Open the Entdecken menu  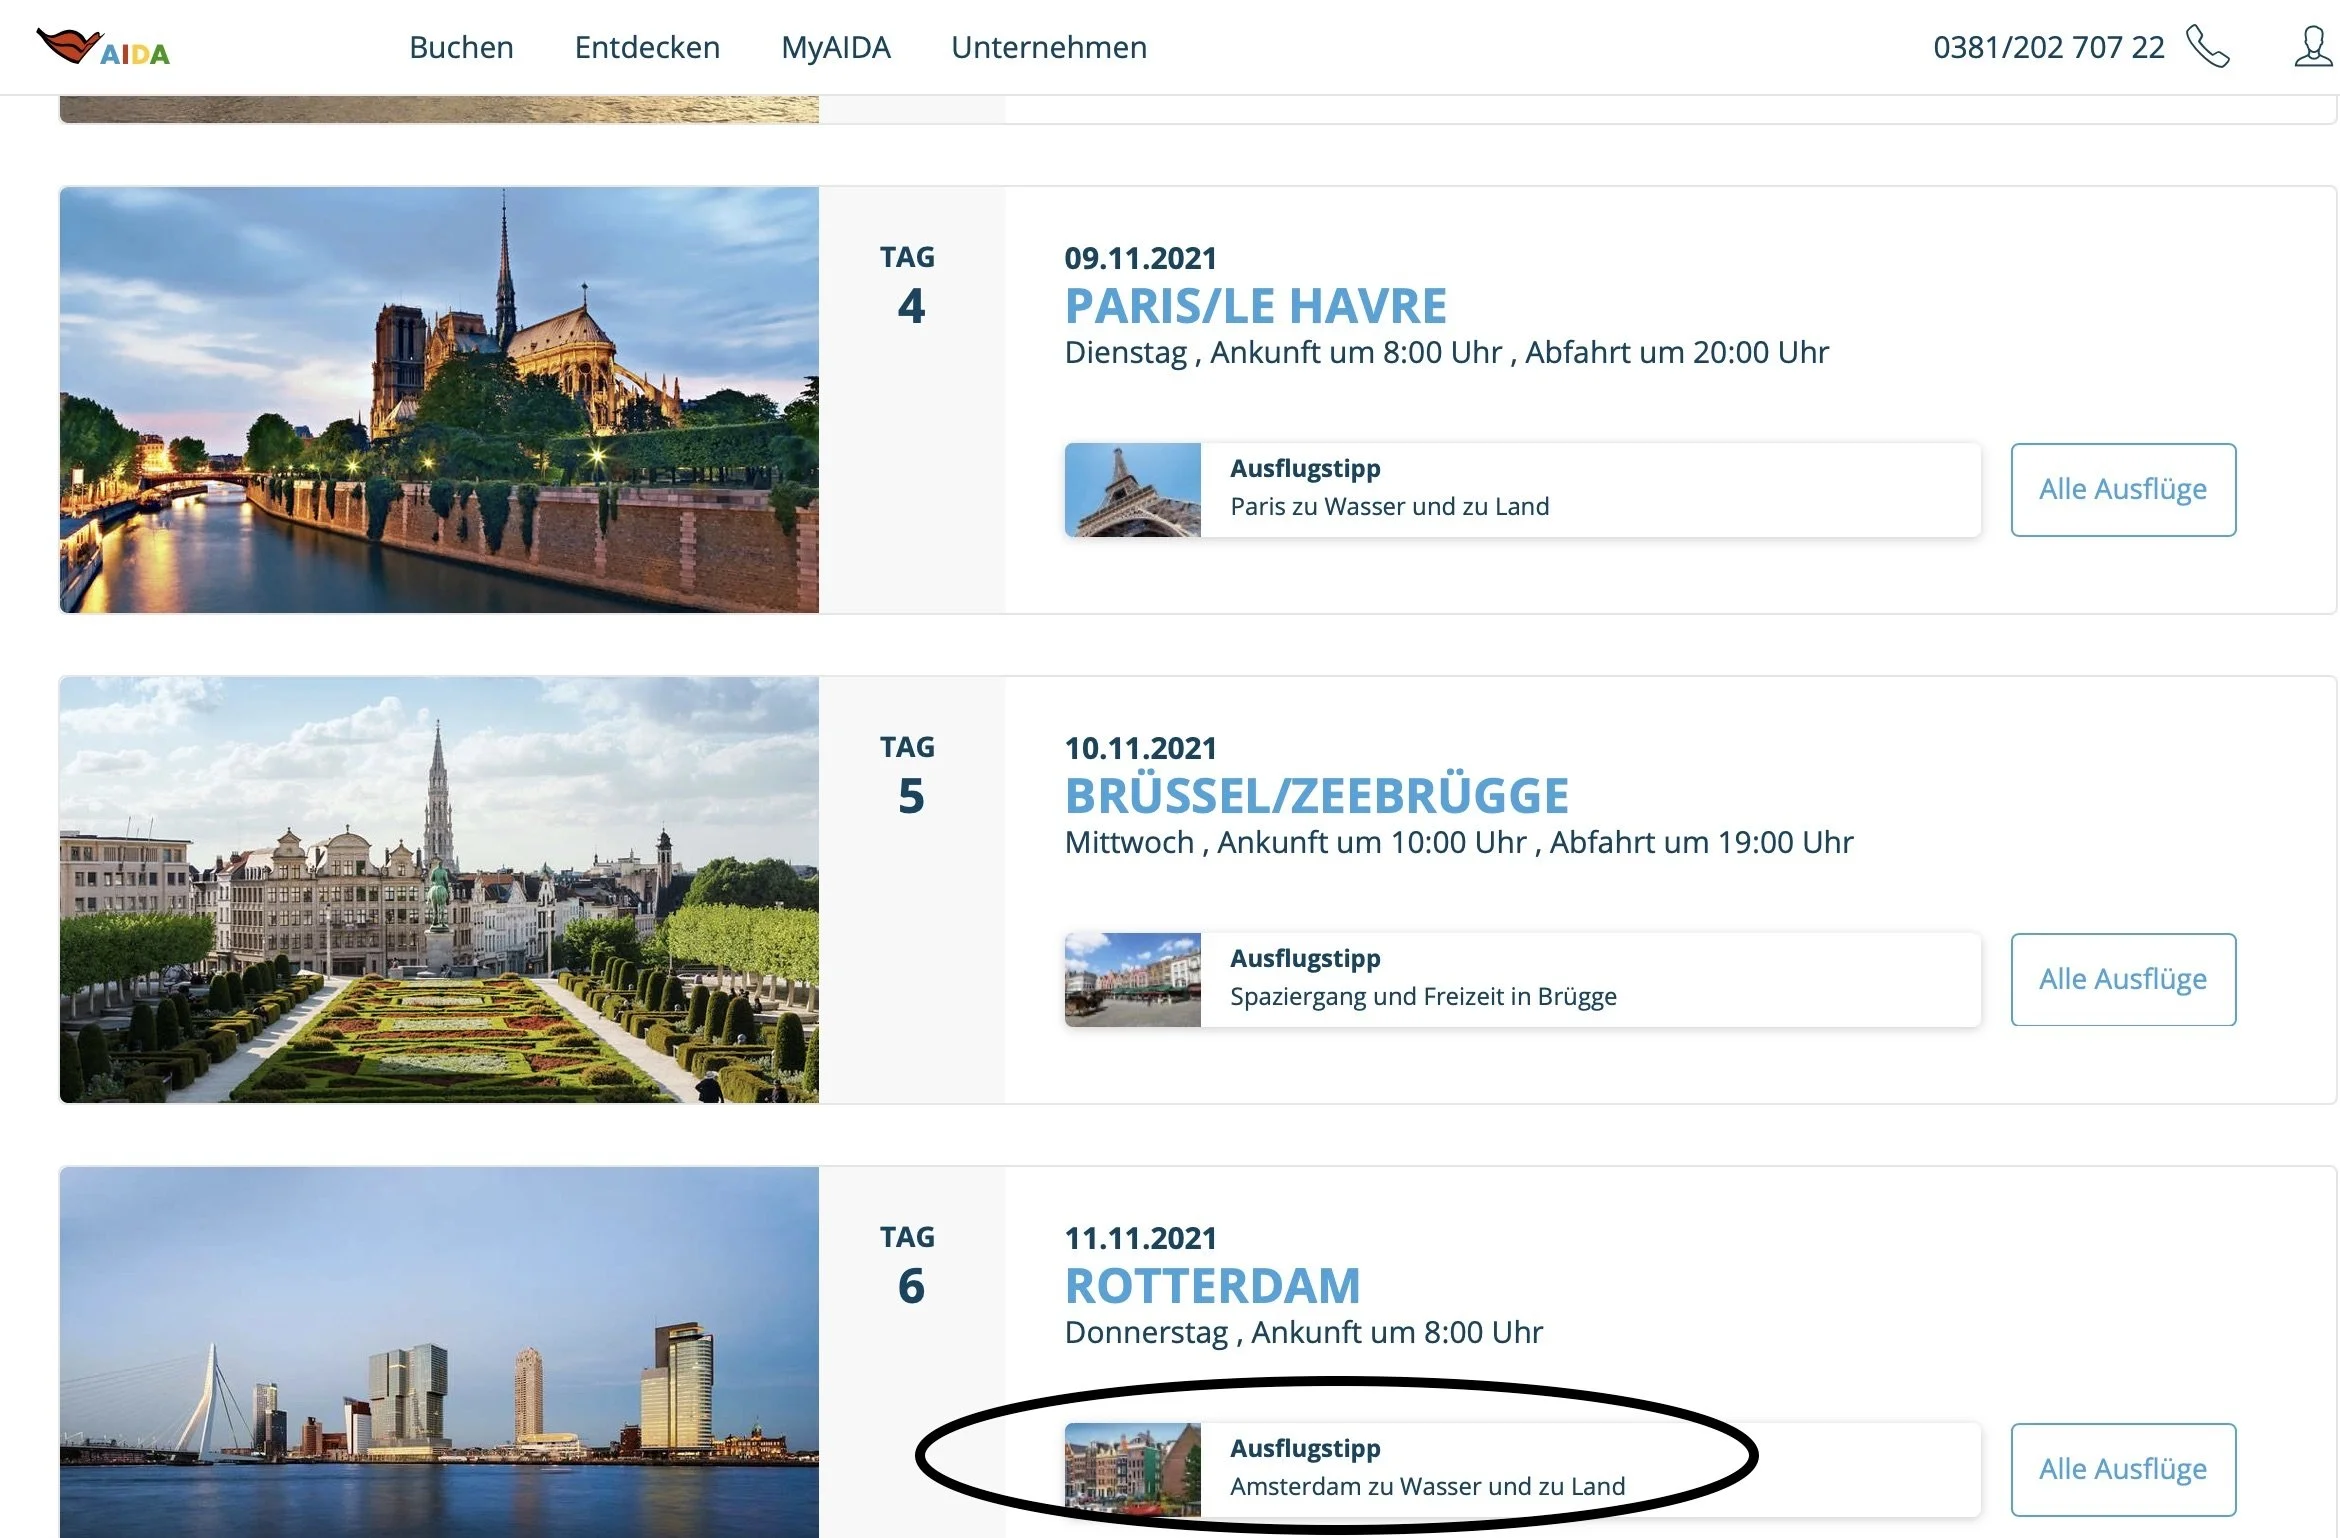tap(647, 47)
